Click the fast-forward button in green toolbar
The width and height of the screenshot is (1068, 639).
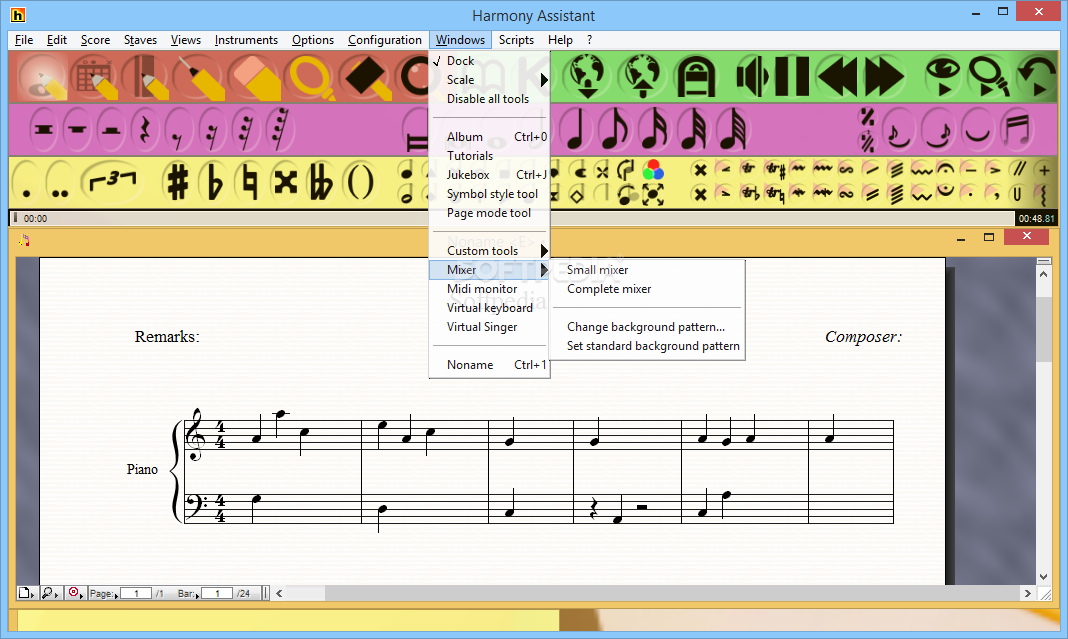pos(883,76)
